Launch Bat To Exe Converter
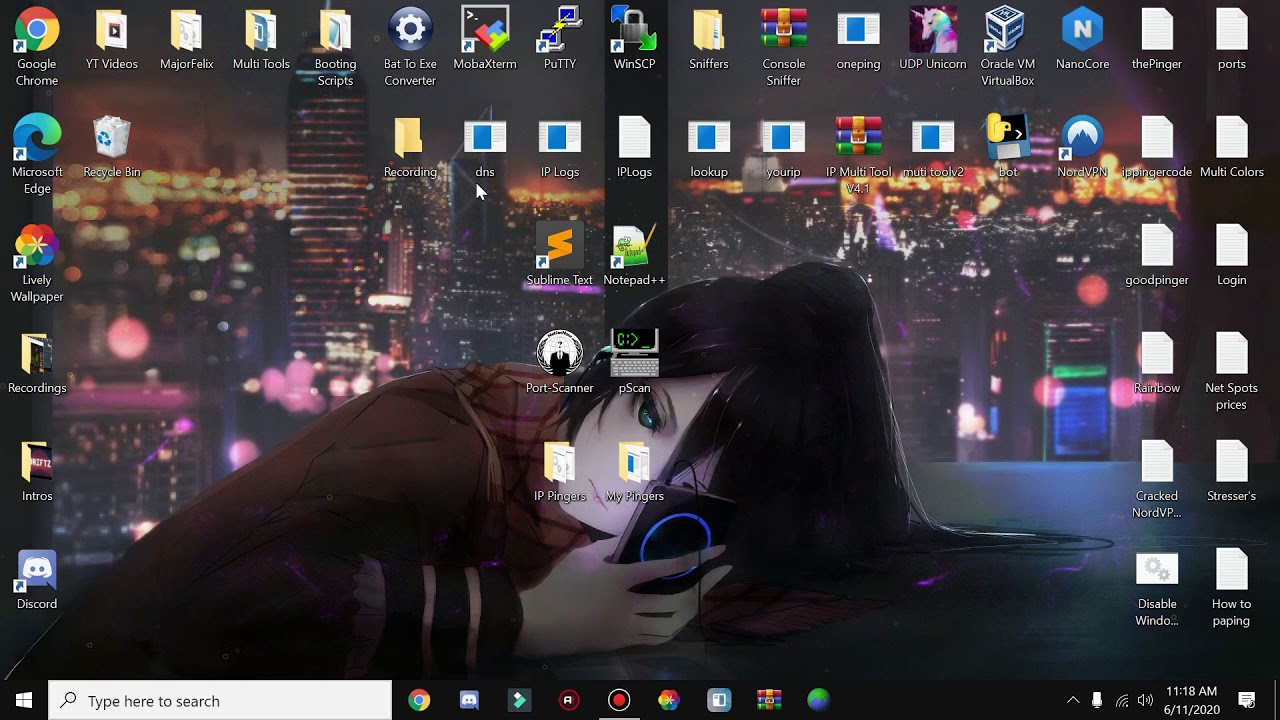The image size is (1280, 720). click(410, 30)
